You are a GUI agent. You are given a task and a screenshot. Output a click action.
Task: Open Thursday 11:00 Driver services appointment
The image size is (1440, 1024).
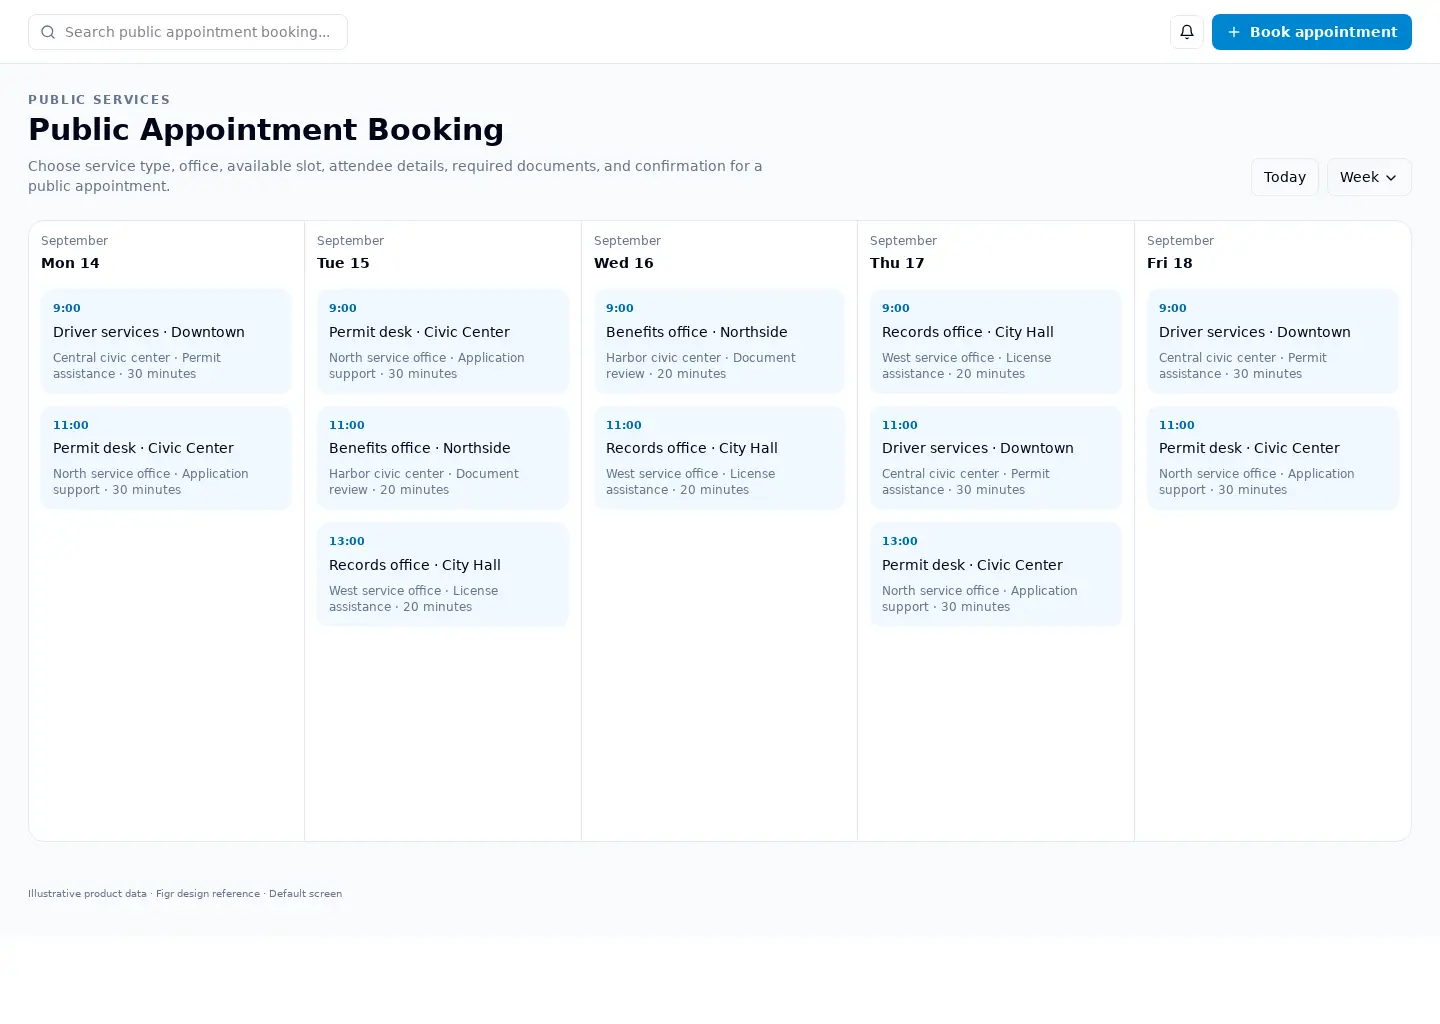pyautogui.click(x=996, y=458)
